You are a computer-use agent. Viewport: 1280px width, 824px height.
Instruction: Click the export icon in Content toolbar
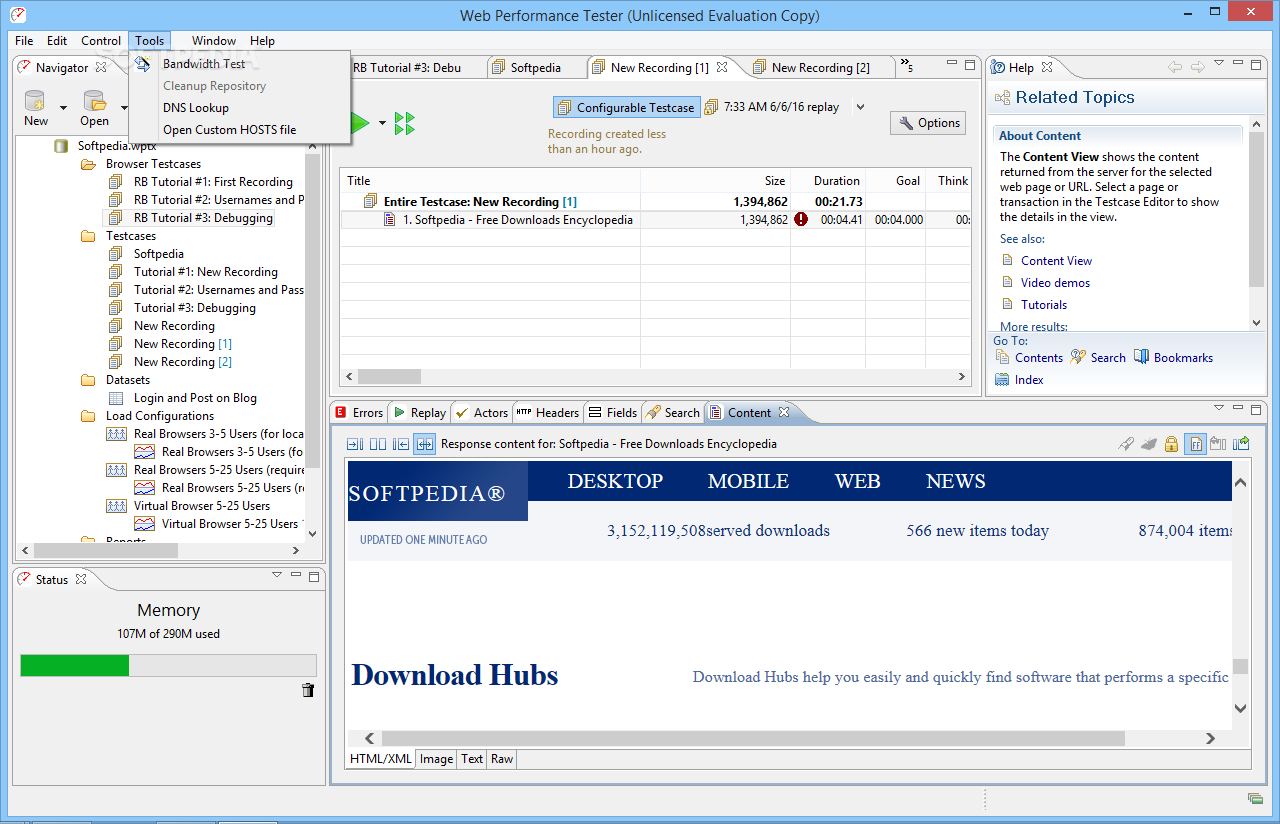(x=1242, y=444)
